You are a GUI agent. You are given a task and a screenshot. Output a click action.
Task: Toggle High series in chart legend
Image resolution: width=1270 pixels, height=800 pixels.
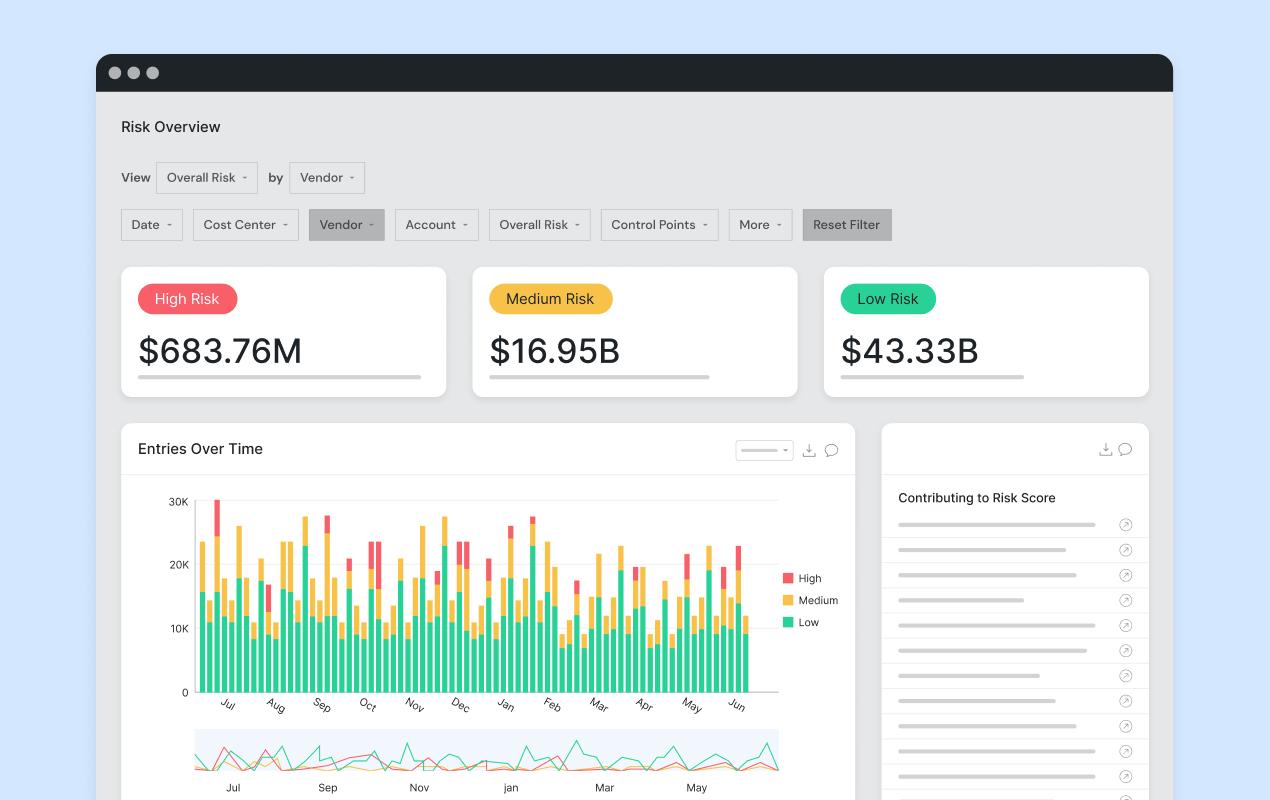coord(801,578)
